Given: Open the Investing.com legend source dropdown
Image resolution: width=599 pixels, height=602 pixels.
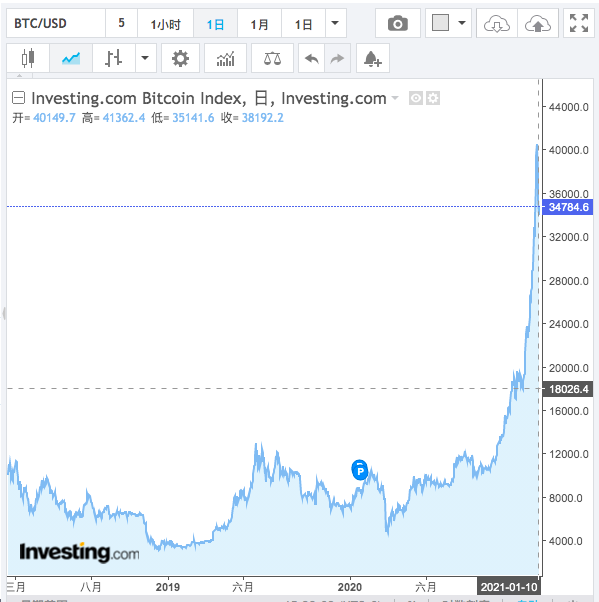Looking at the screenshot, I should click(x=395, y=98).
